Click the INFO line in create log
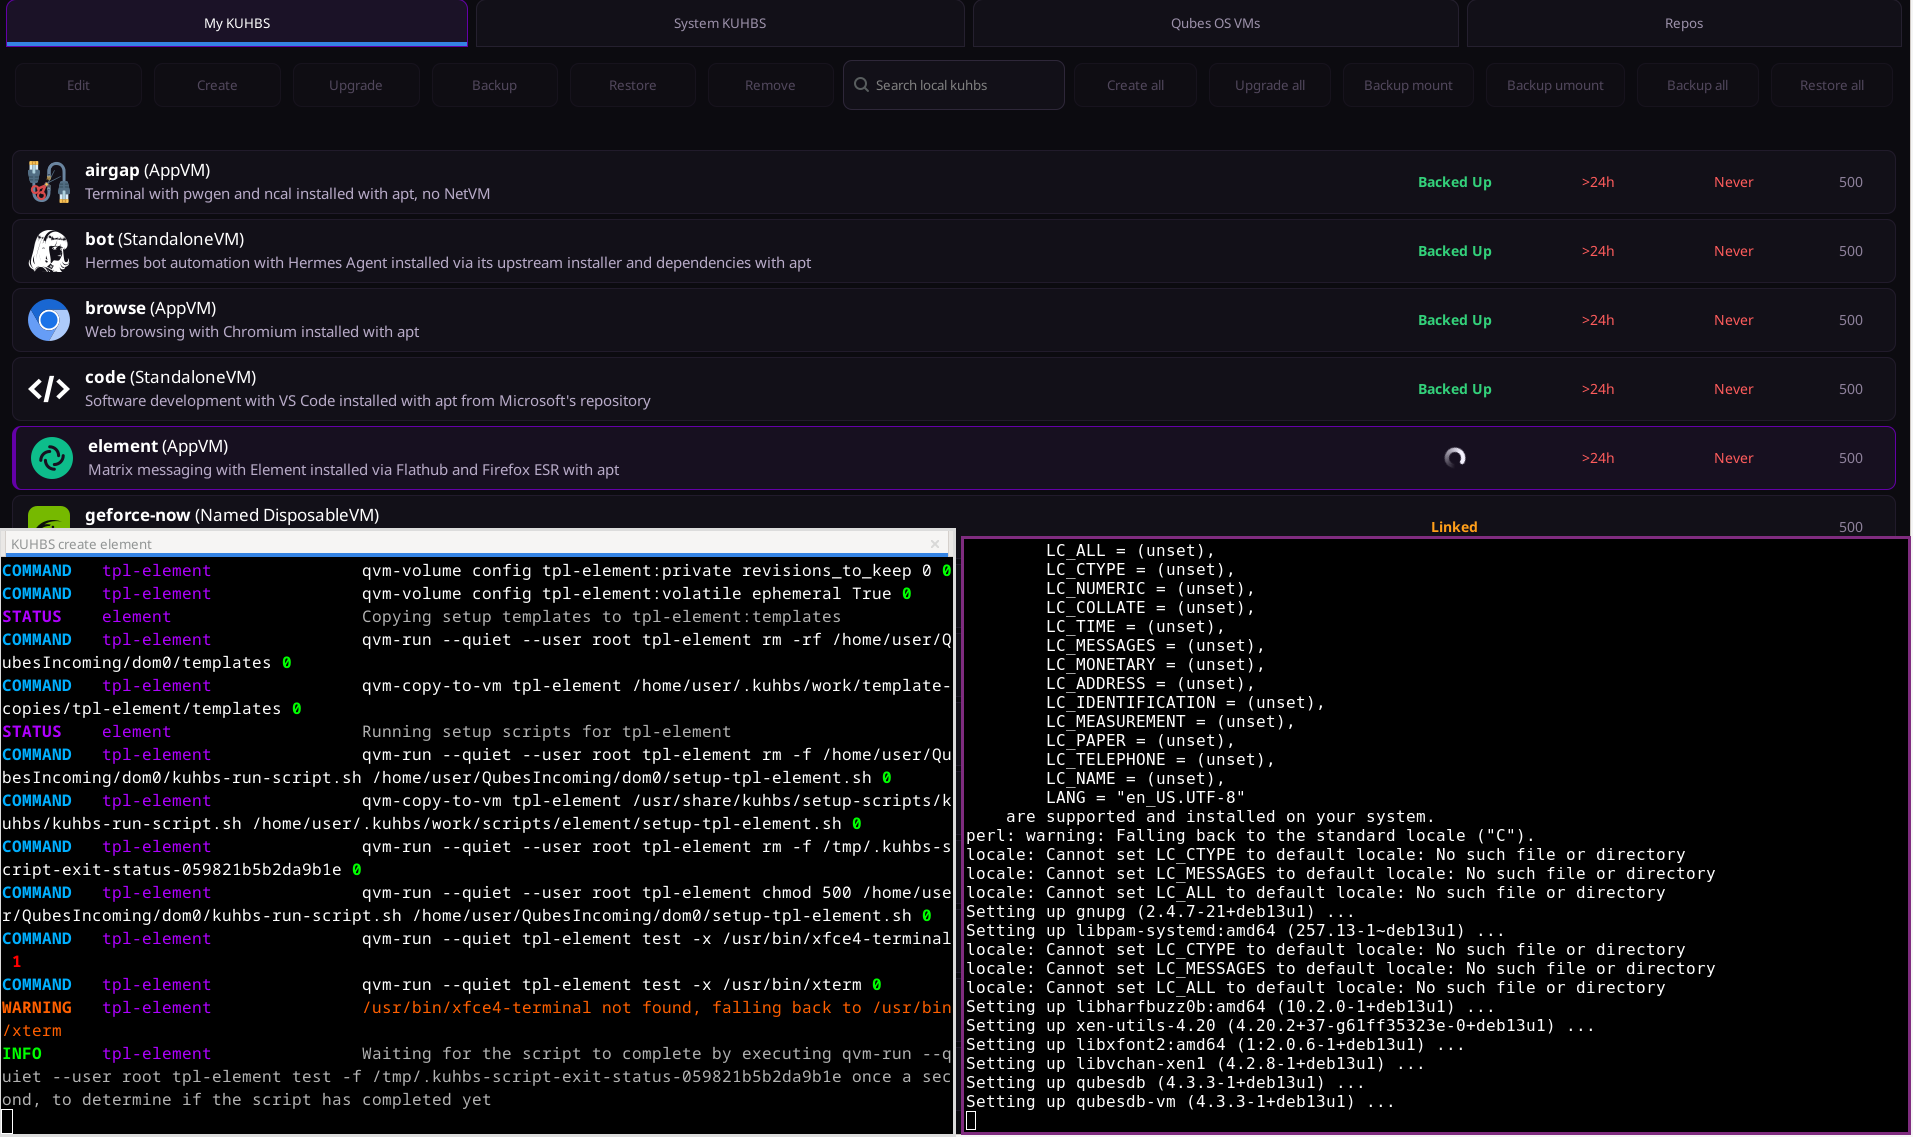The image size is (1913, 1137). tap(477, 1077)
